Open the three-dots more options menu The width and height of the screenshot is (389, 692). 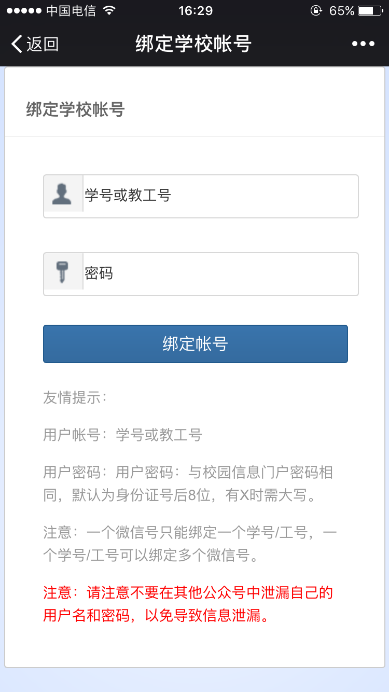(x=363, y=44)
